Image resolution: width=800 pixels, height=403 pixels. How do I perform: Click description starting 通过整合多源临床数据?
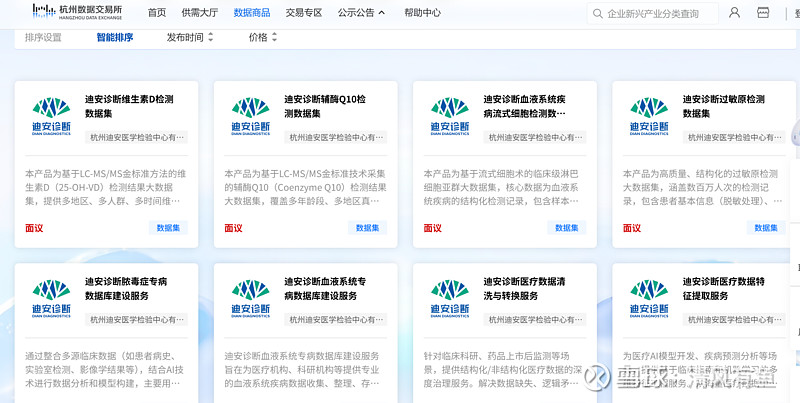pos(106,369)
